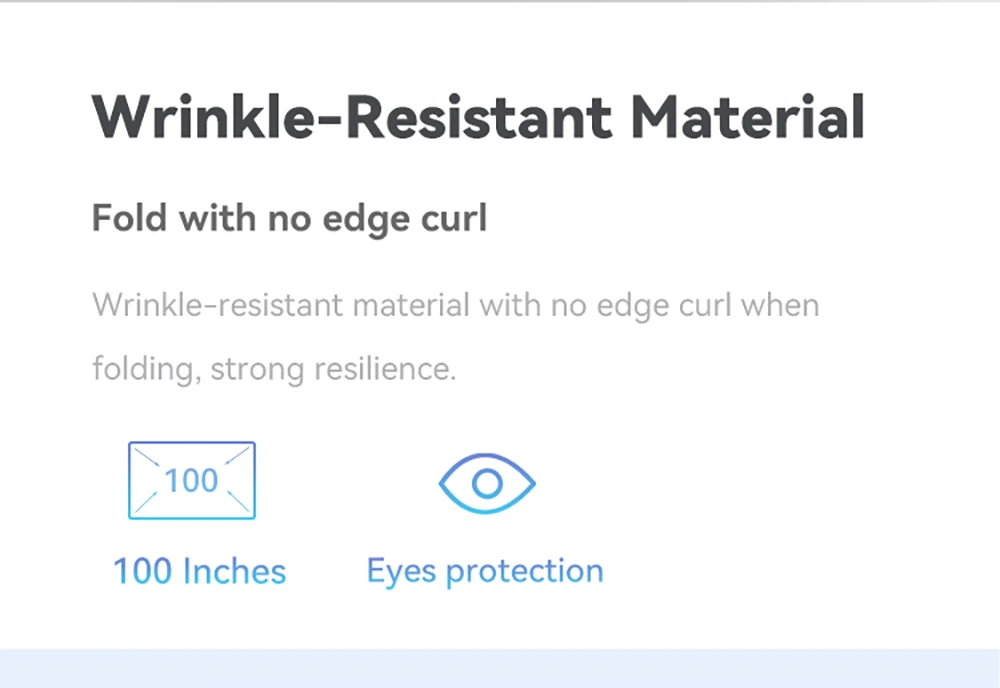Click the top-left arrow in the screen icon
The image size is (1000, 688).
(x=147, y=457)
